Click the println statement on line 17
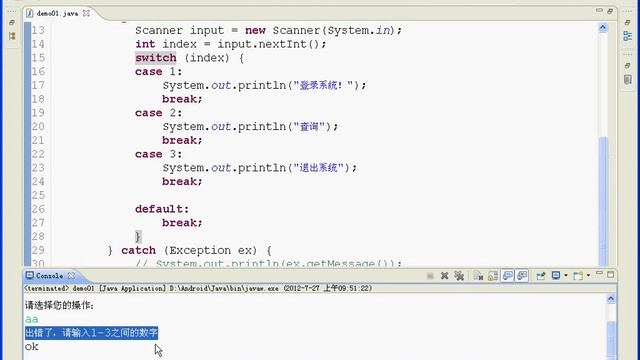Image resolution: width=640 pixels, height=360 pixels. 264,85
